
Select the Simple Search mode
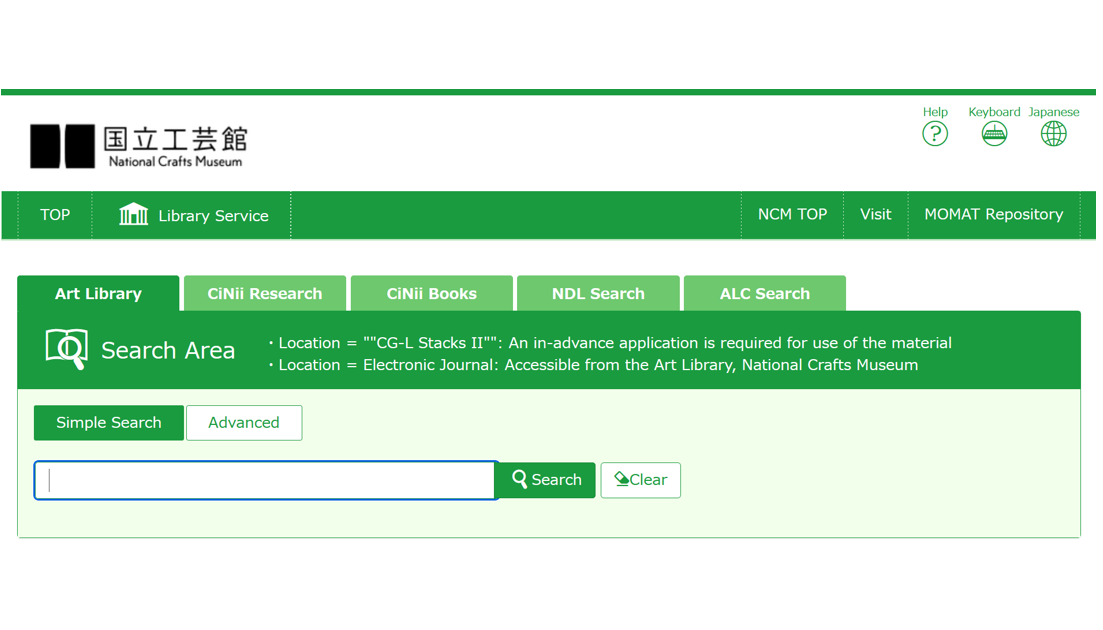109,423
